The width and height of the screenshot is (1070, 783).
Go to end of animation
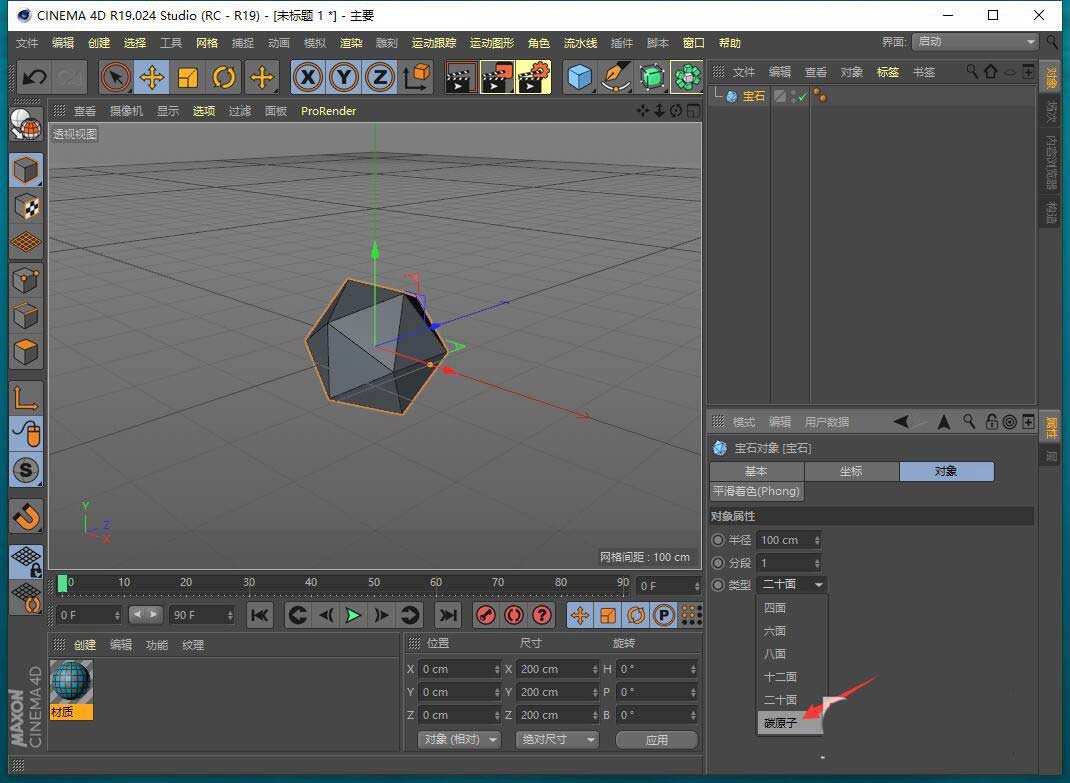click(x=448, y=616)
